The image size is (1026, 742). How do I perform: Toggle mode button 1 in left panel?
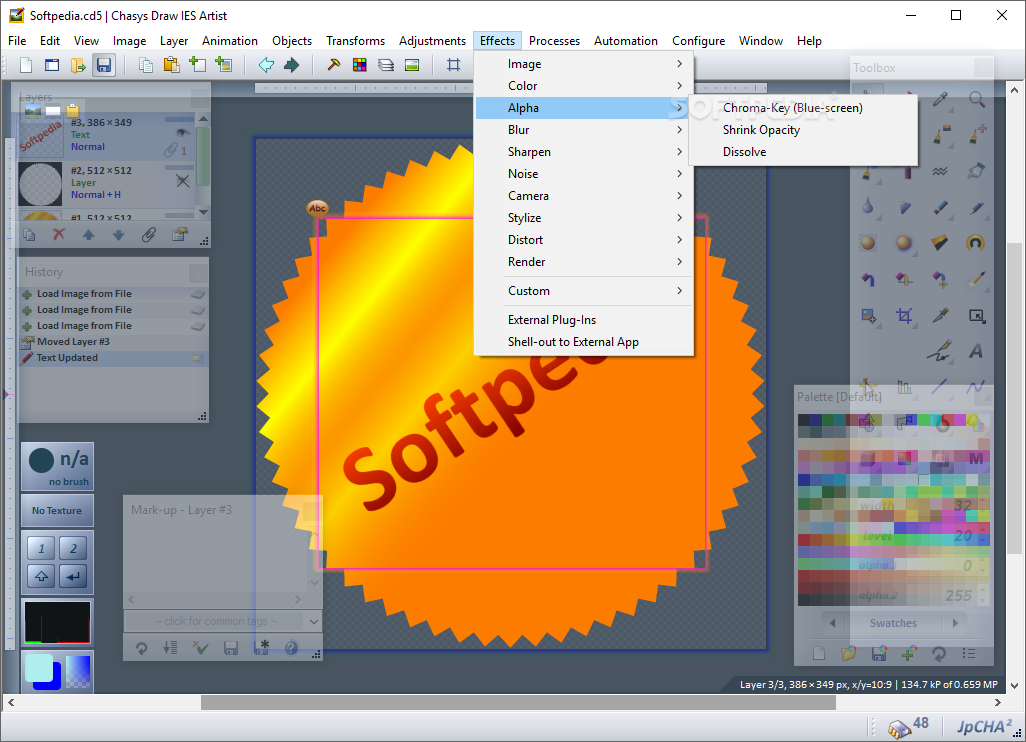tap(41, 548)
